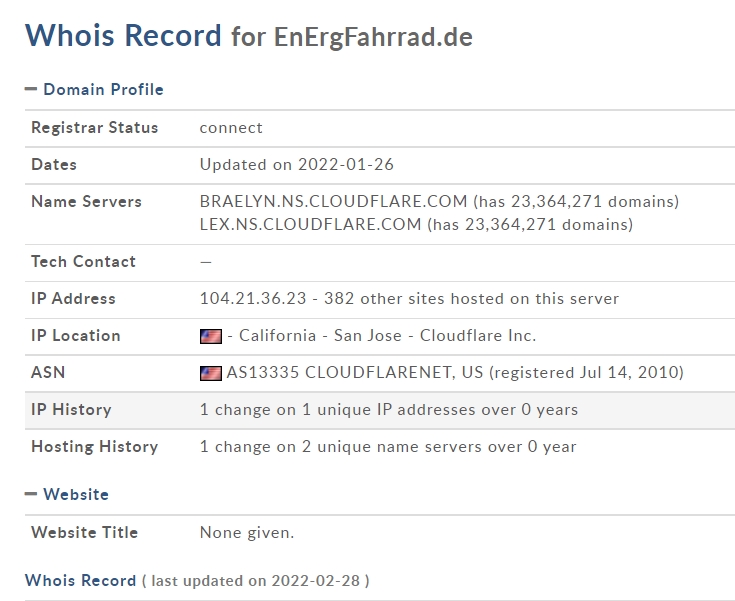735x601 pixels.
Task: Select the IP History row
Action: click(x=380, y=410)
